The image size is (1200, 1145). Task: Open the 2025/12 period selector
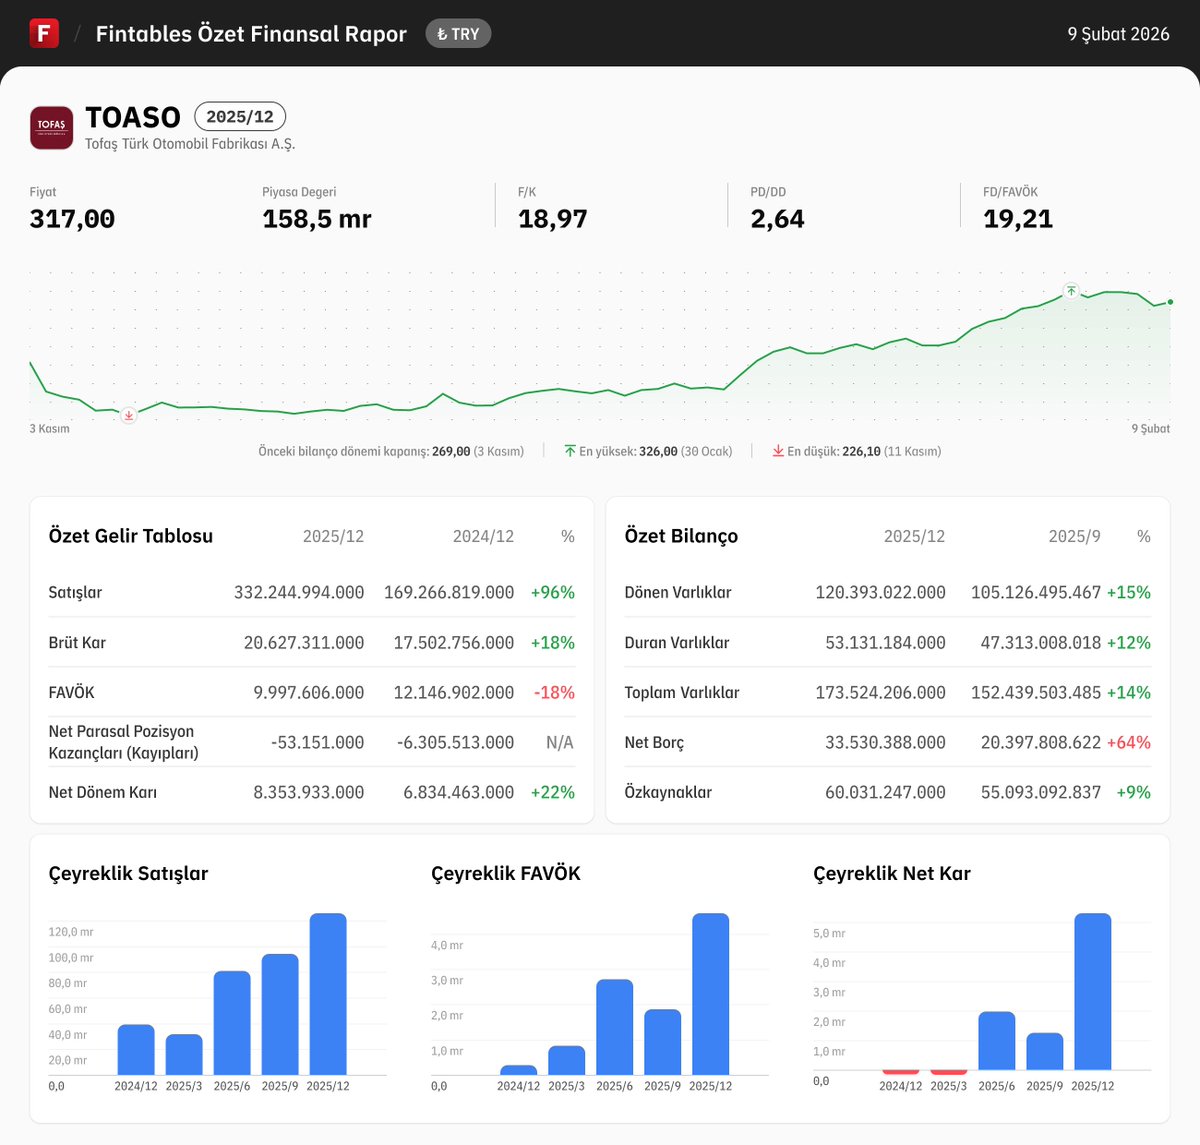(240, 116)
